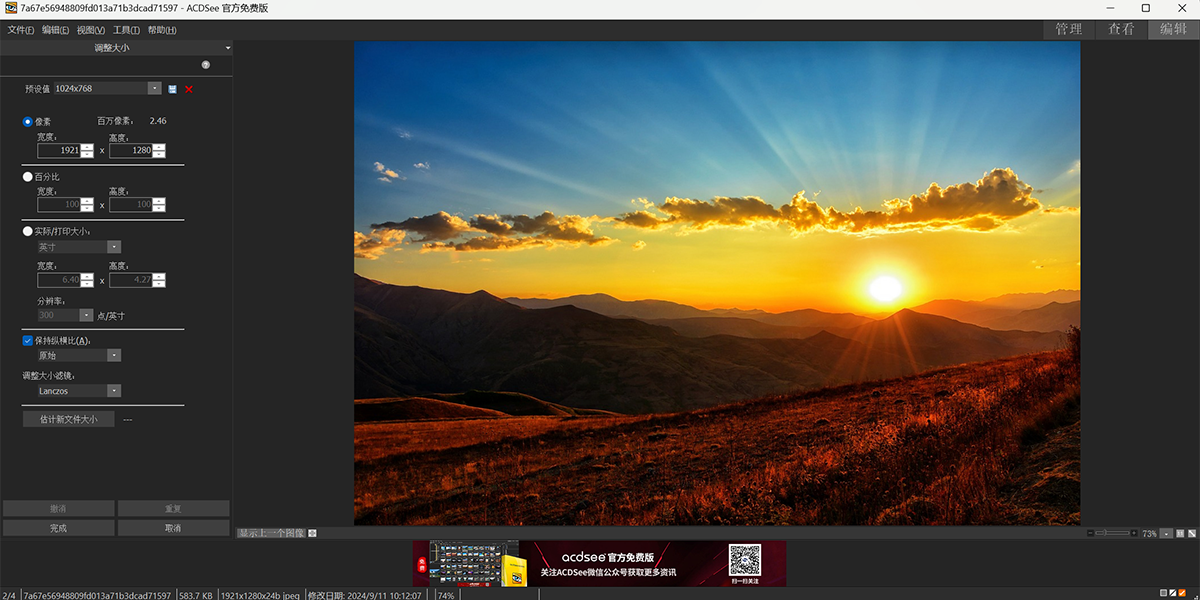Decrease pixel width with down stepper arrow
This screenshot has width=1200, height=600.
pyautogui.click(x=87, y=154)
